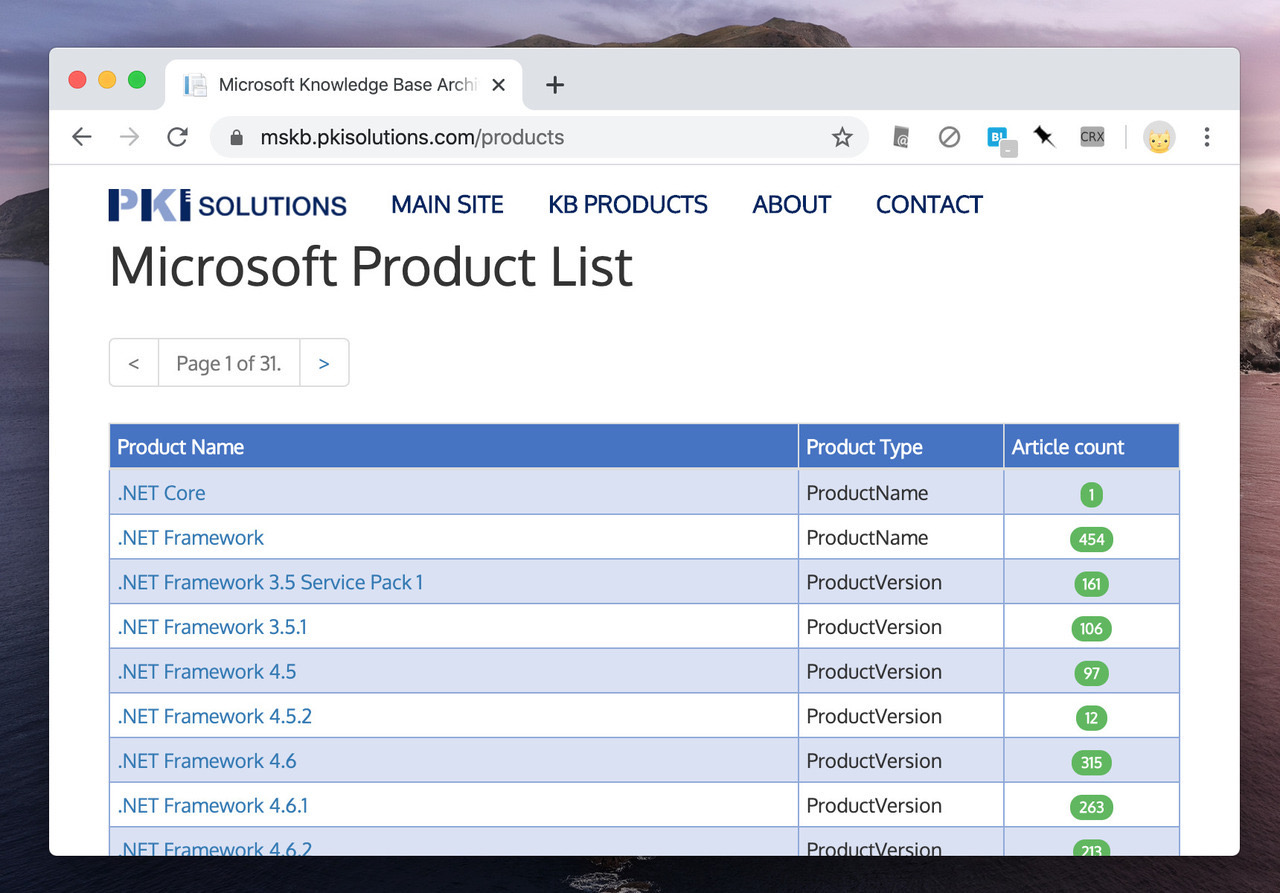Open the KB PRODUCTS nav menu item
Image resolution: width=1280 pixels, height=893 pixels.
[627, 205]
